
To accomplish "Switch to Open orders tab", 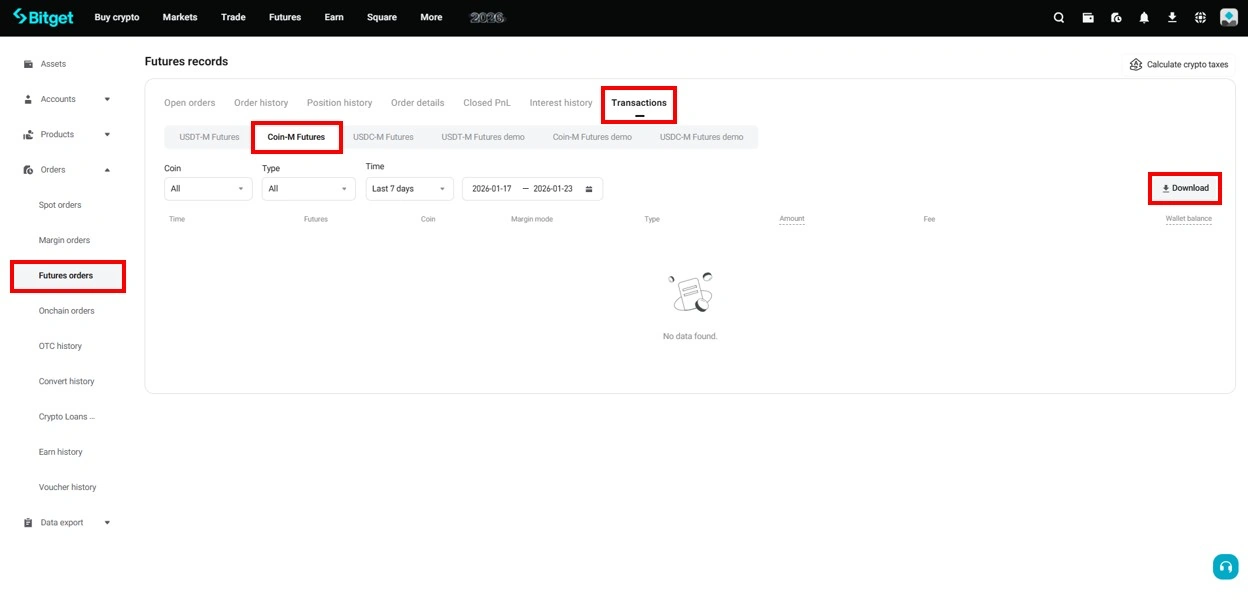I will [x=190, y=103].
